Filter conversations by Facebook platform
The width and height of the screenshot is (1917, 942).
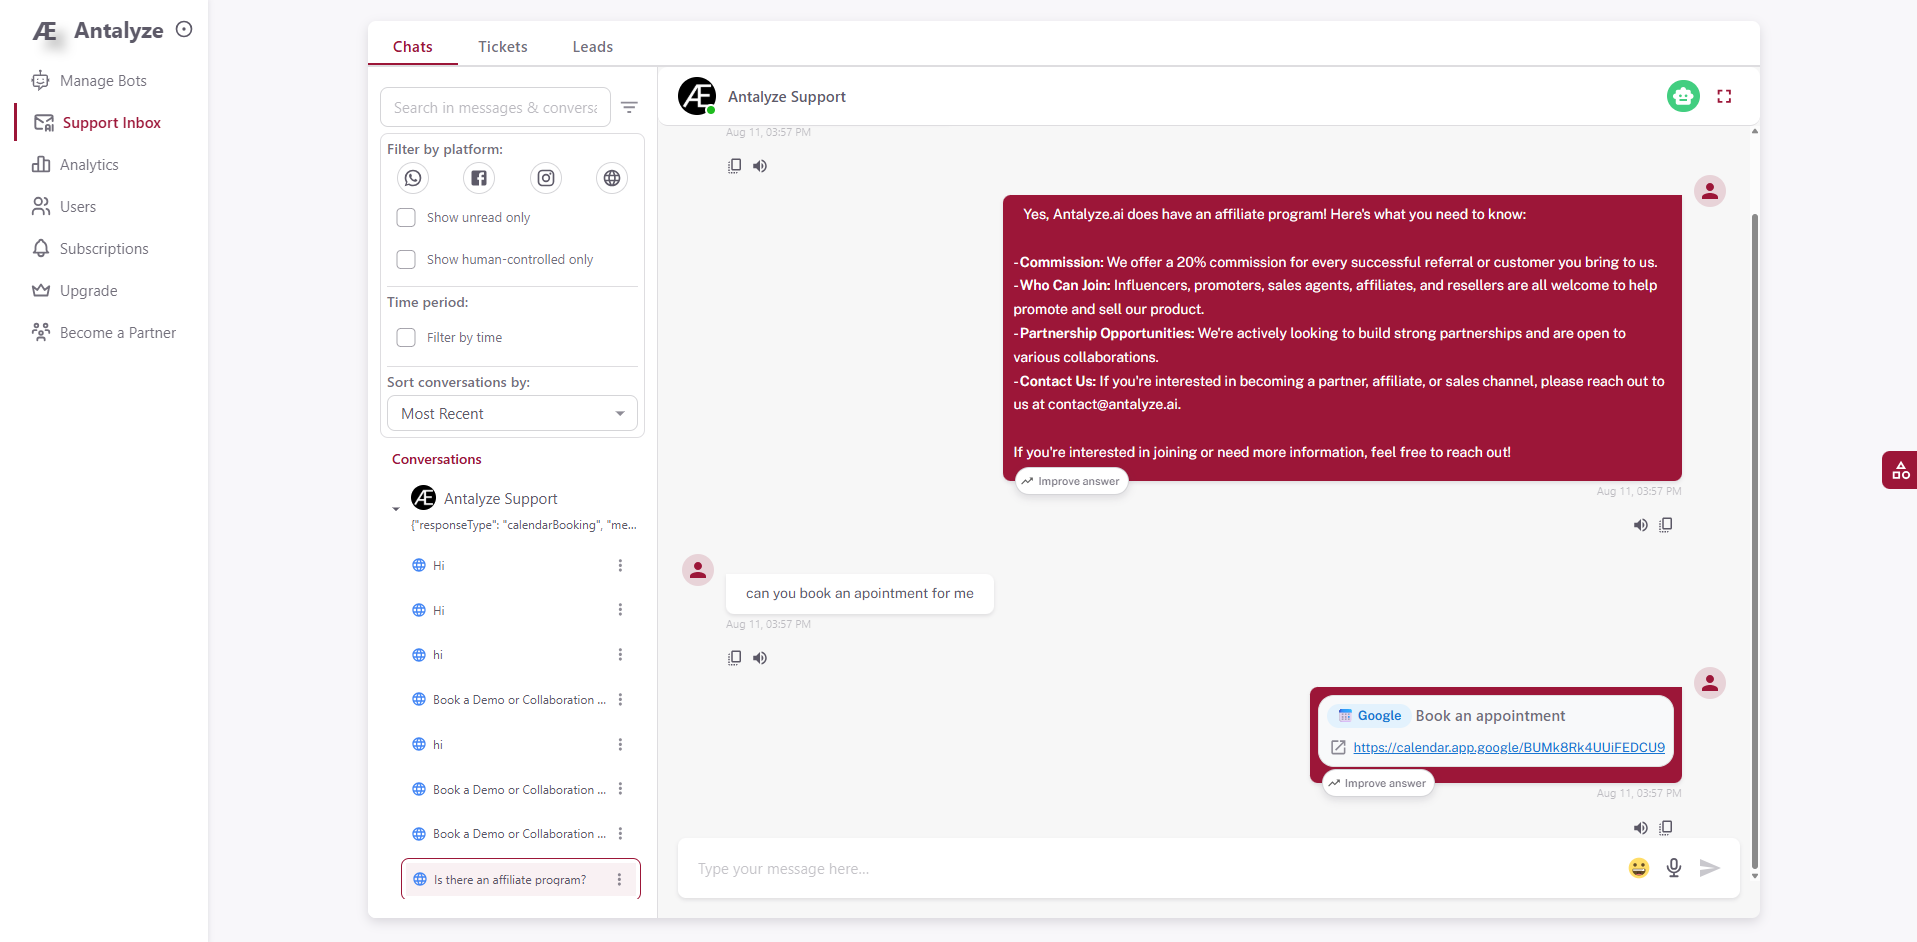pos(479,178)
